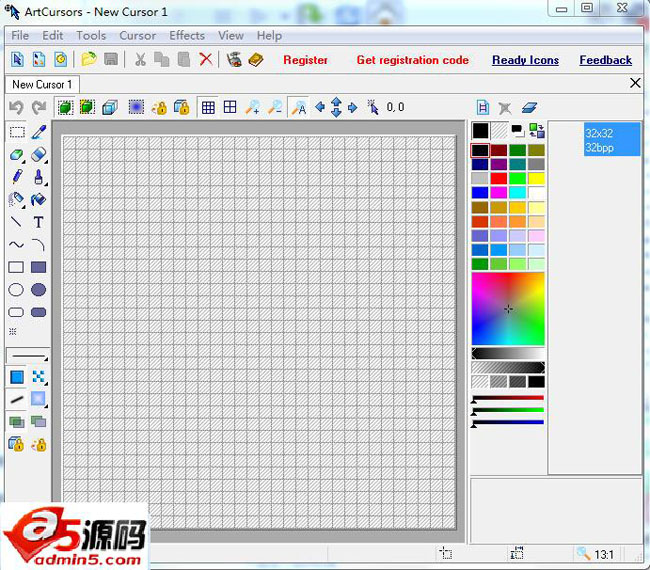Click the help book icon

point(256,59)
